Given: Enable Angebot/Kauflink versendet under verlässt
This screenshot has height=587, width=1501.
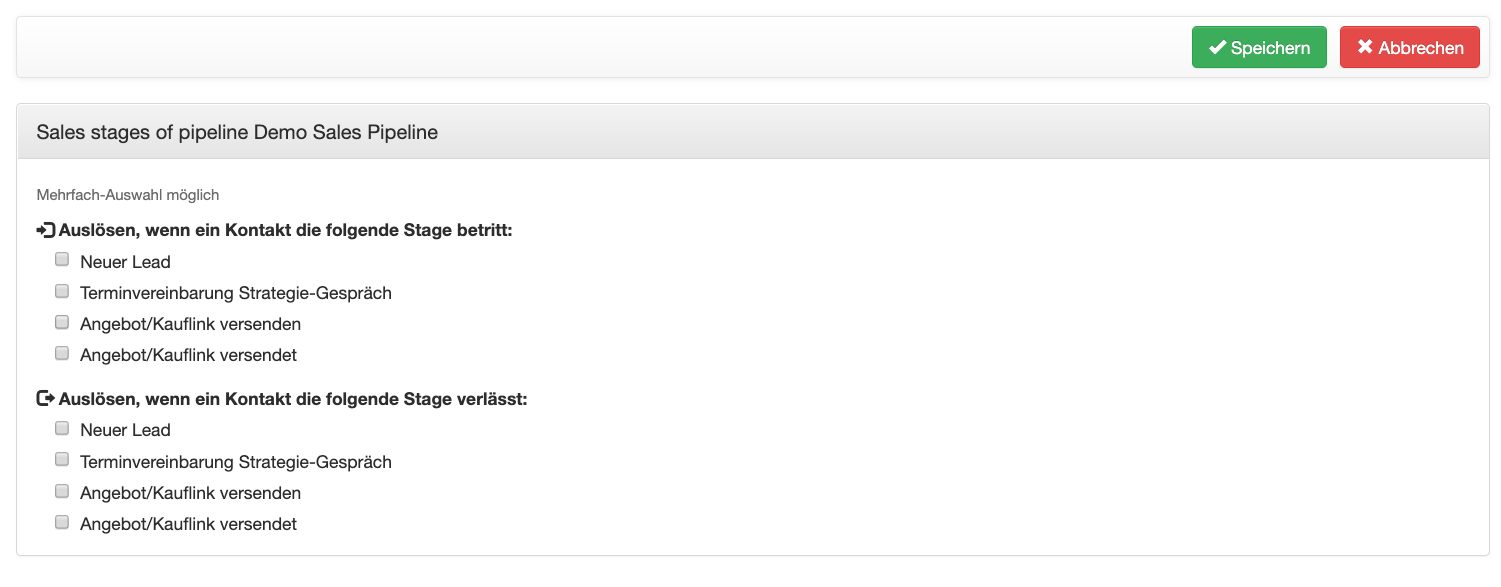Looking at the screenshot, I should [62, 522].
